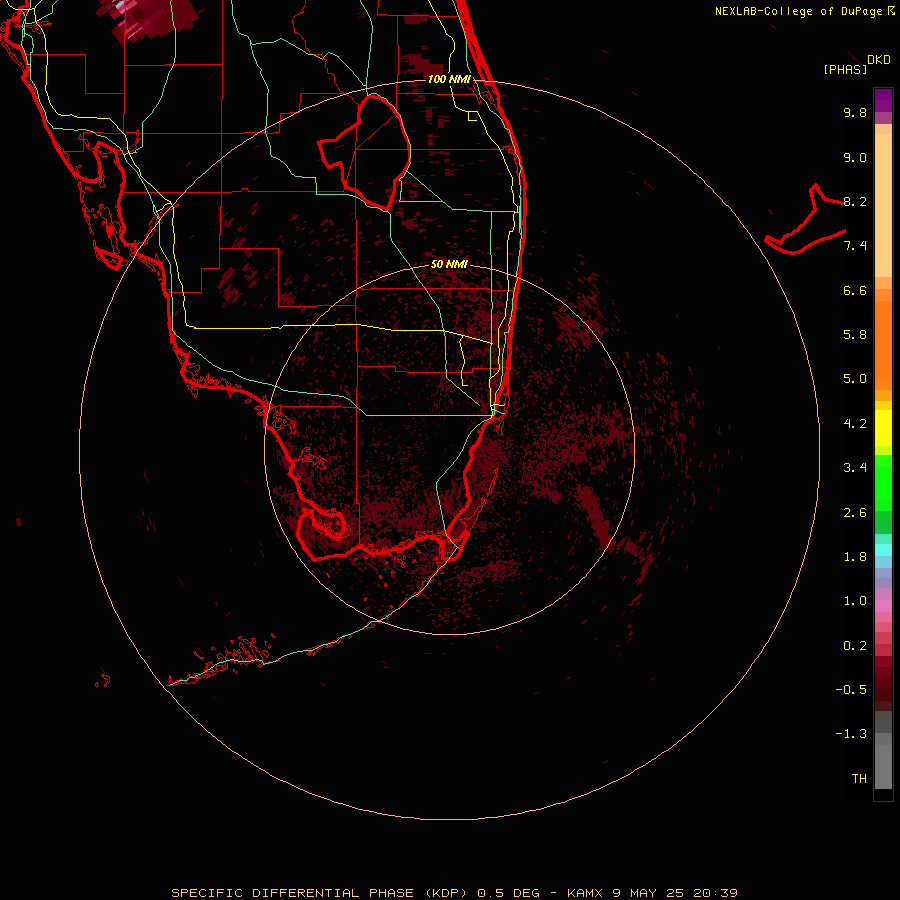Pick the pink color band near 1.0
The height and width of the screenshot is (900, 900).
[883, 605]
